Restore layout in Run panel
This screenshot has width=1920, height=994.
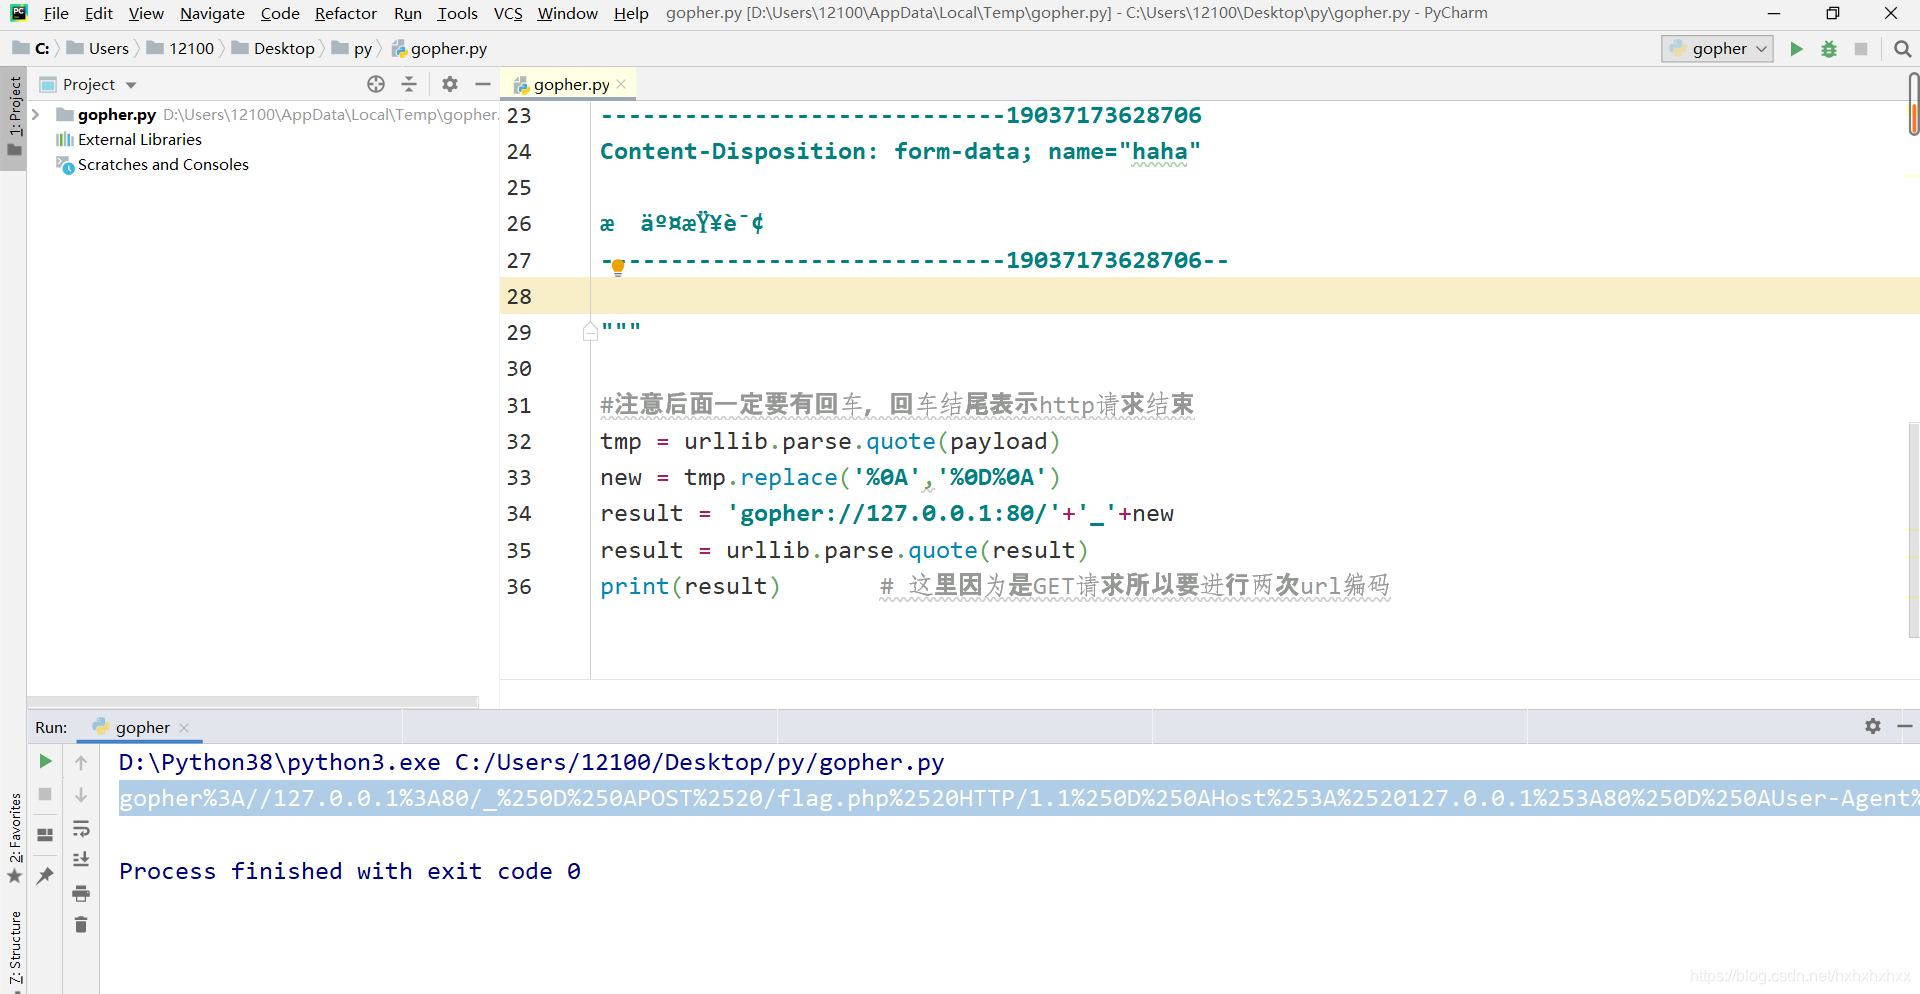pos(45,835)
